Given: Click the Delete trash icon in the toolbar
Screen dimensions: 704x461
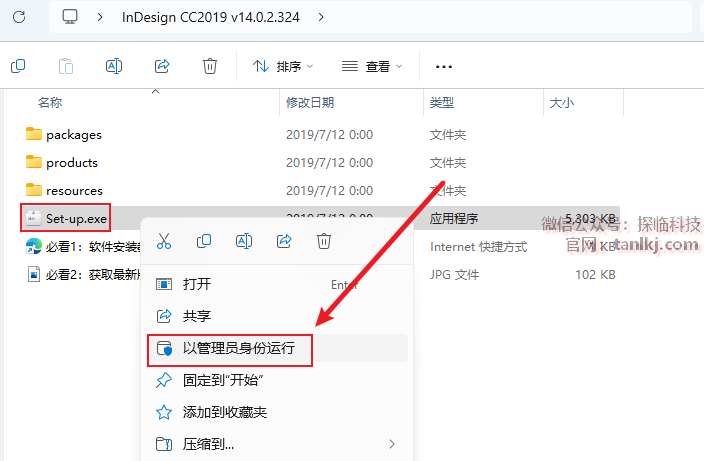Looking at the screenshot, I should click(210, 66).
